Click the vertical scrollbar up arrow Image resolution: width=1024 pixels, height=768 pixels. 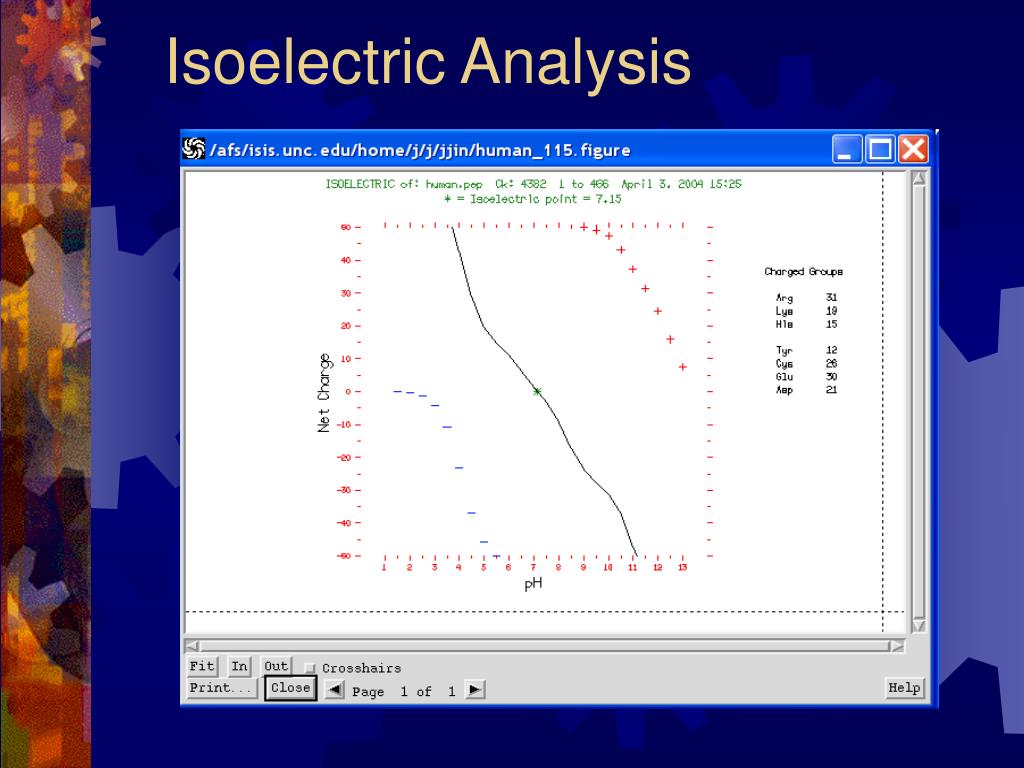point(919,178)
